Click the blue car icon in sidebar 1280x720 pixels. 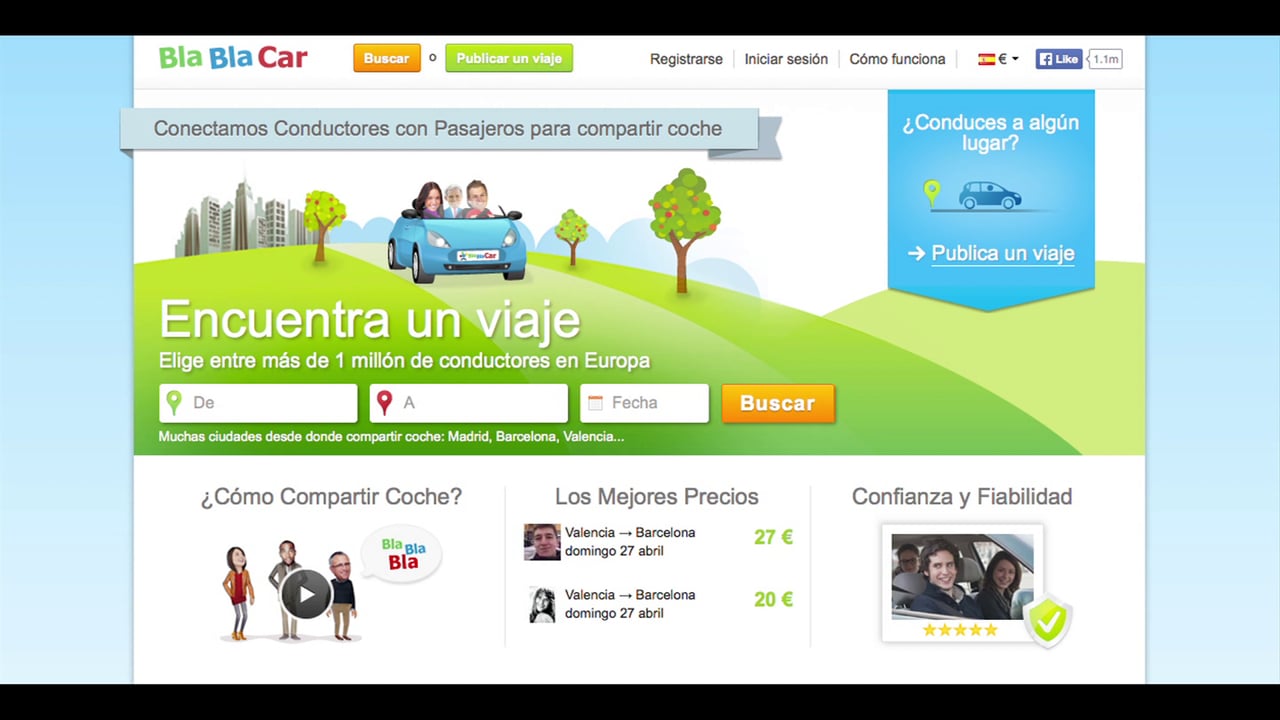[990, 195]
